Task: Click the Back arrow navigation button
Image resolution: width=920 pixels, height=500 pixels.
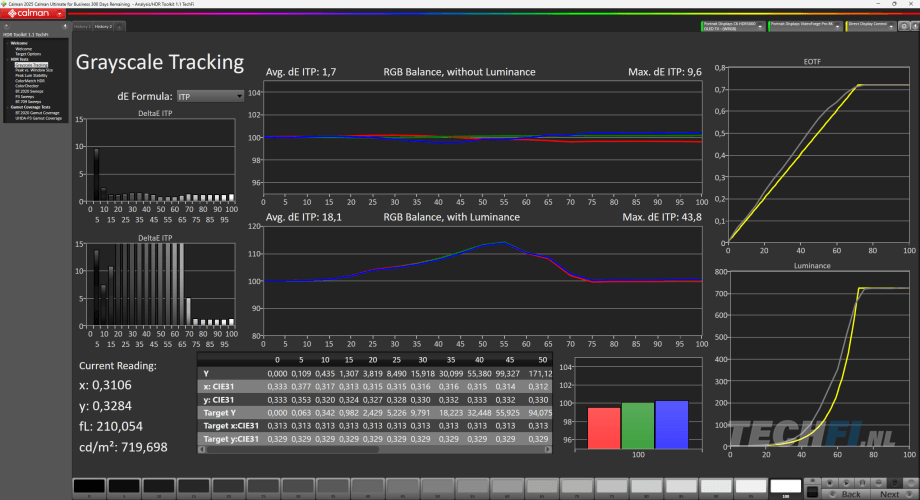Action: pos(845,493)
